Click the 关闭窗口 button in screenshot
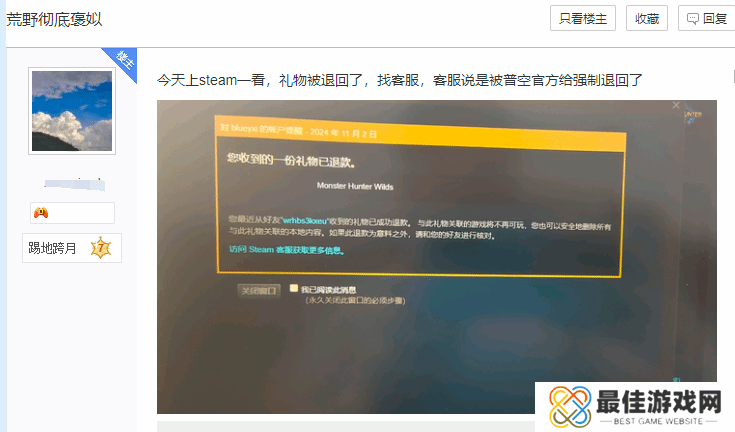This screenshot has height=432, width=735. [258, 290]
